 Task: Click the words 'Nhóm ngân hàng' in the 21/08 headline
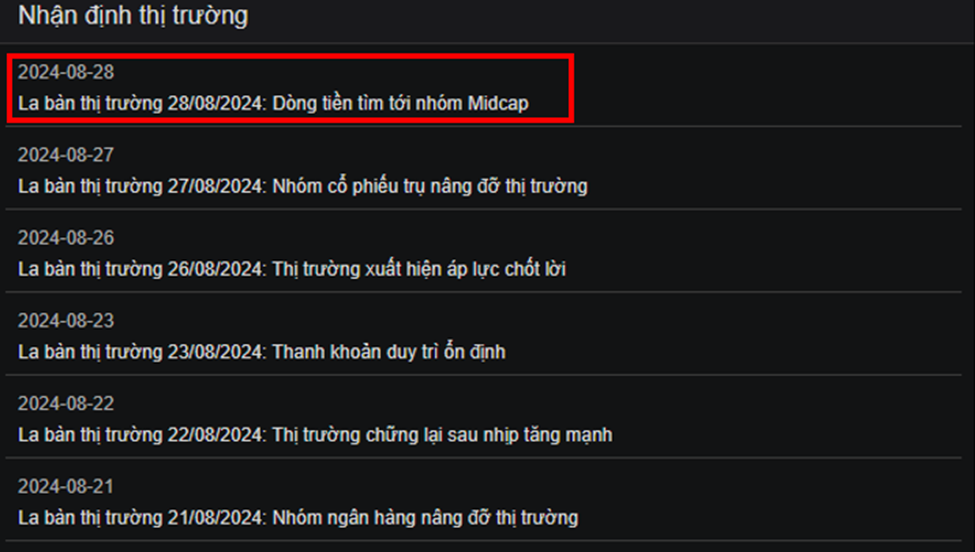[x=334, y=517]
